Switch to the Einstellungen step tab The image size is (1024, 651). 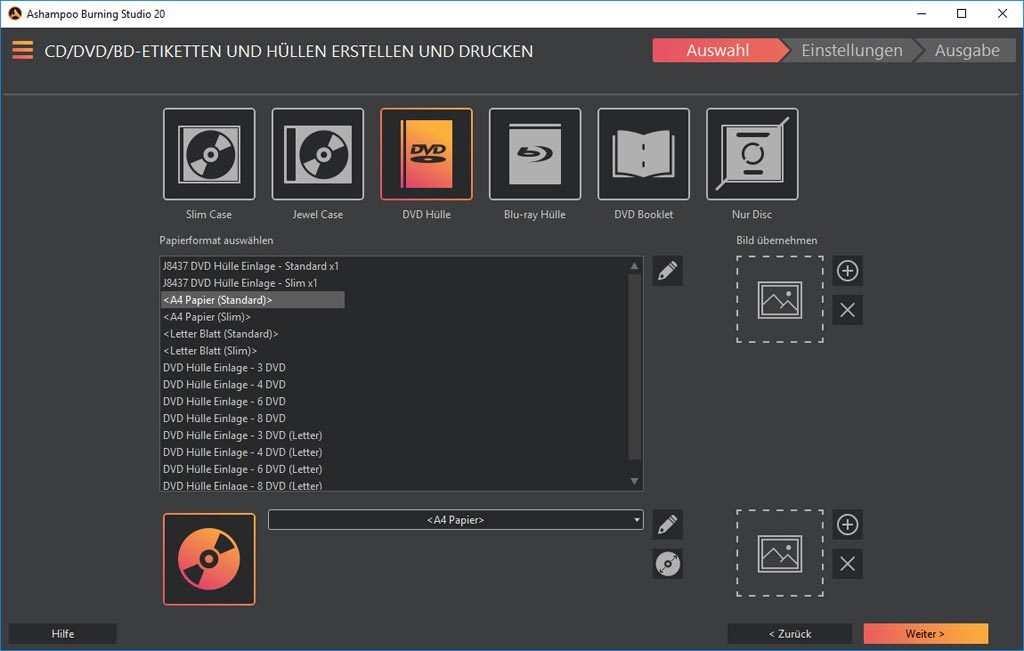(x=852, y=50)
